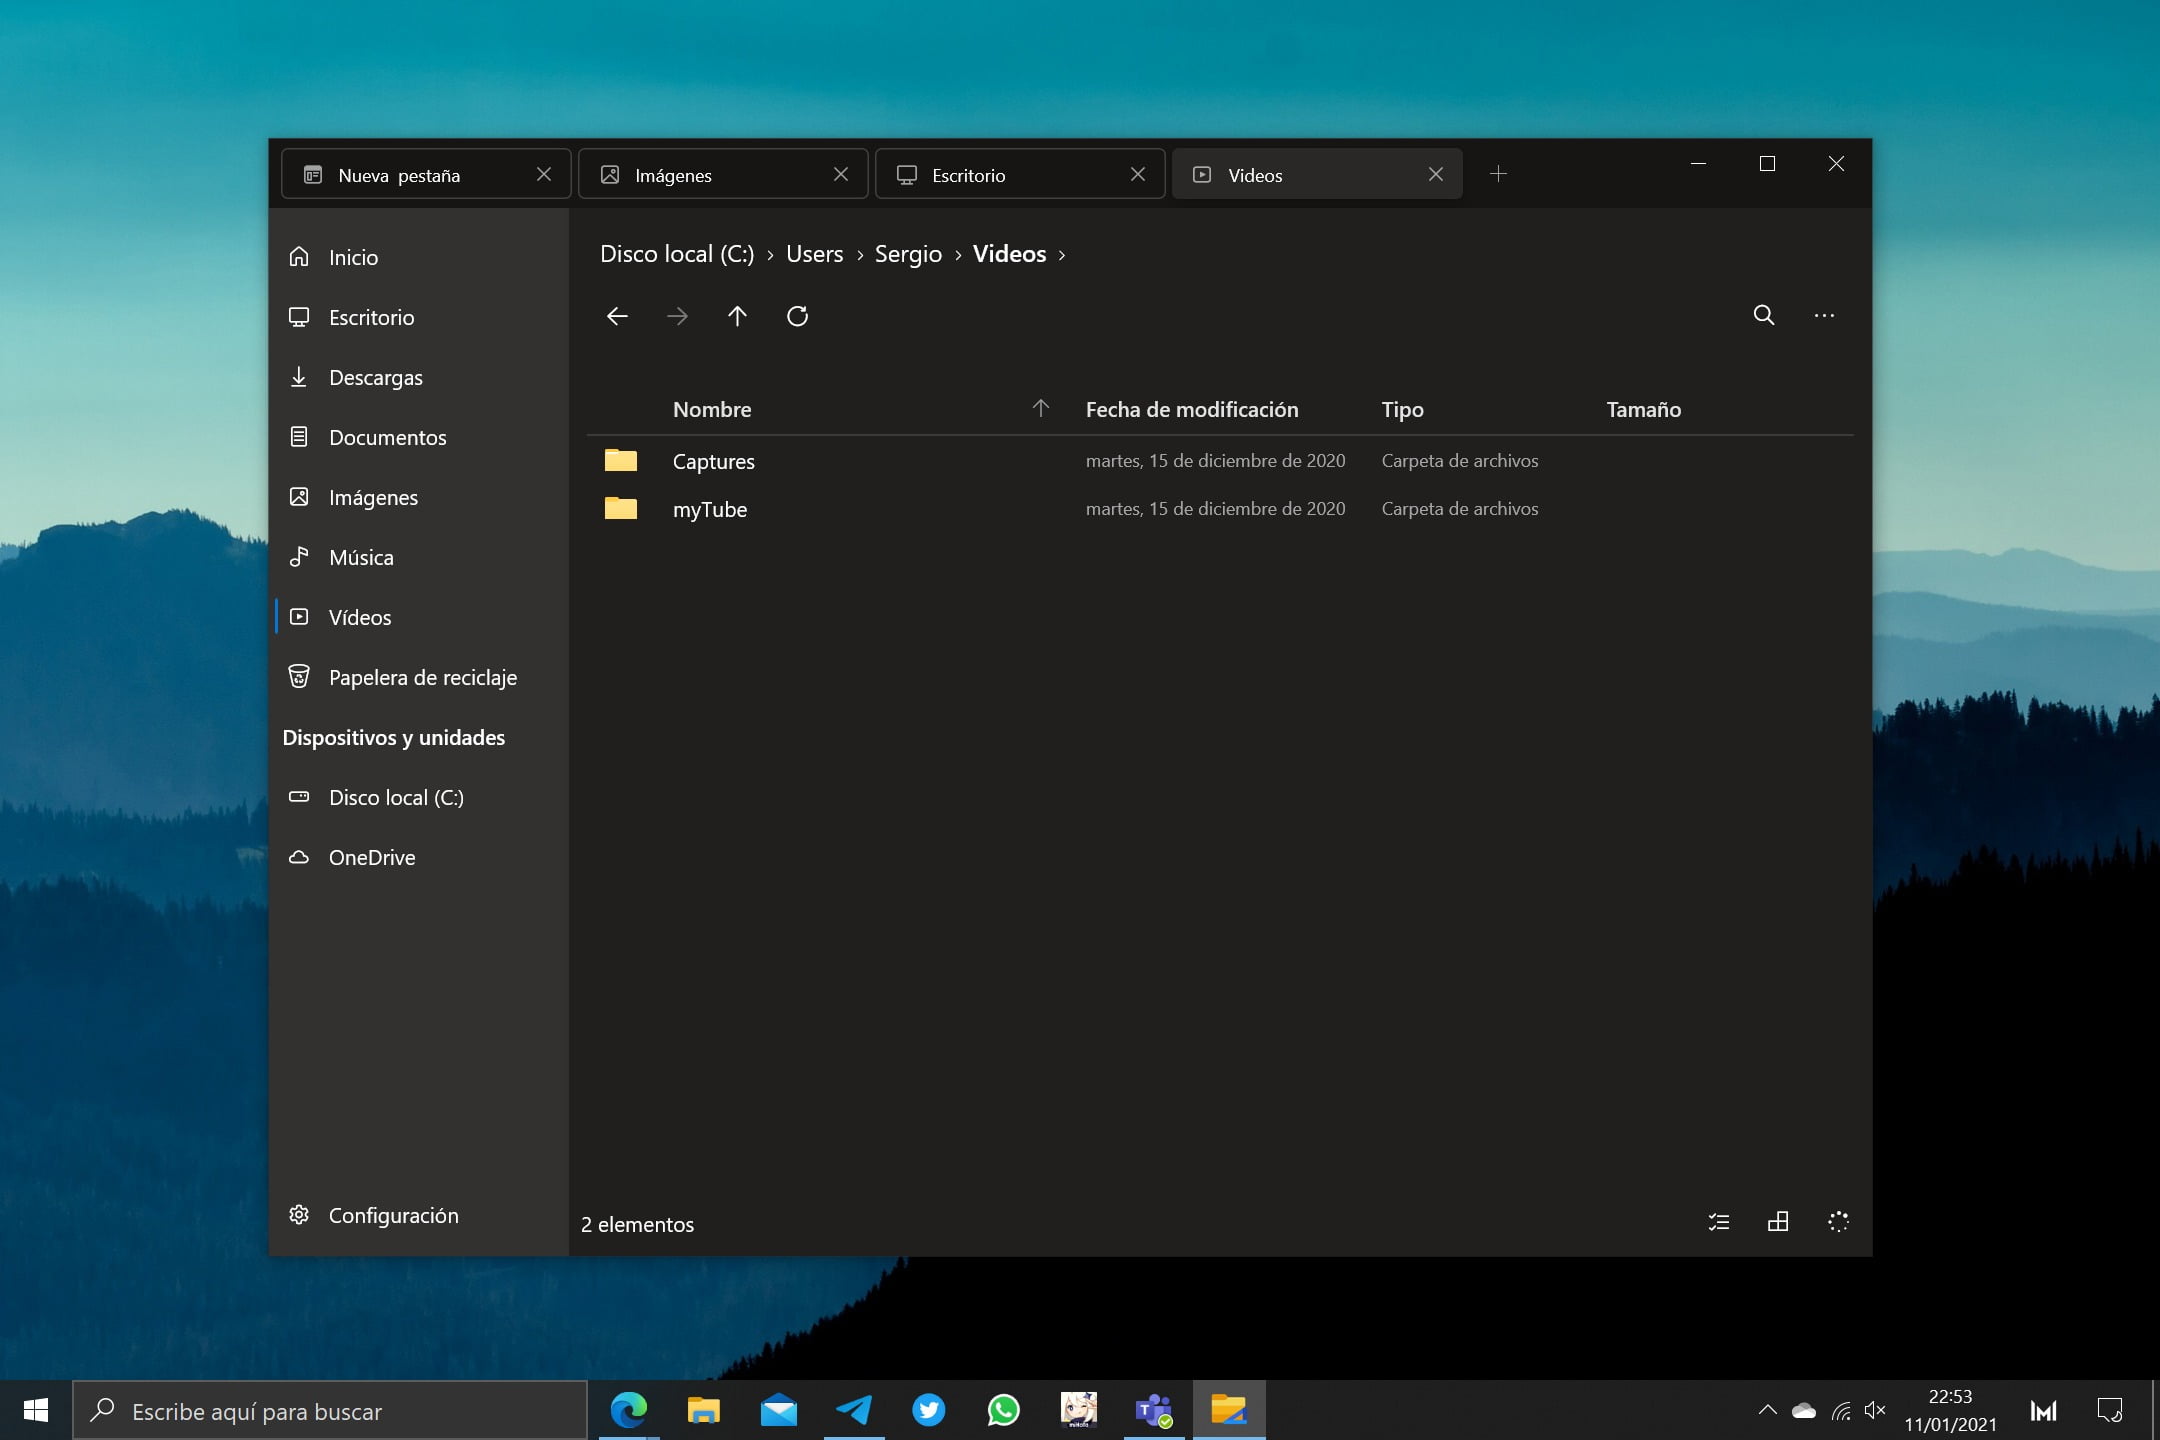Viewport: 2160px width, 1440px height.
Task: Select Vídeos in the sidebar
Action: click(360, 617)
